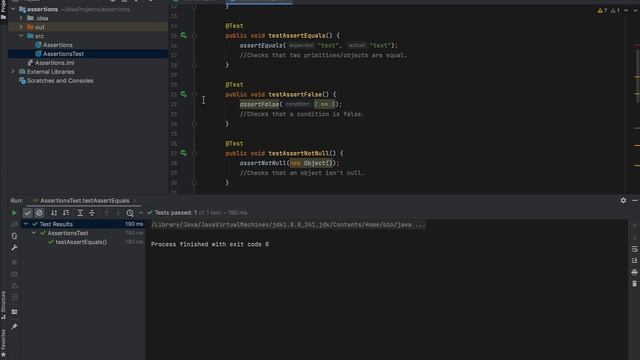Click 'Tests passed: 1' status text
This screenshot has height=360, width=640.
pos(176,213)
